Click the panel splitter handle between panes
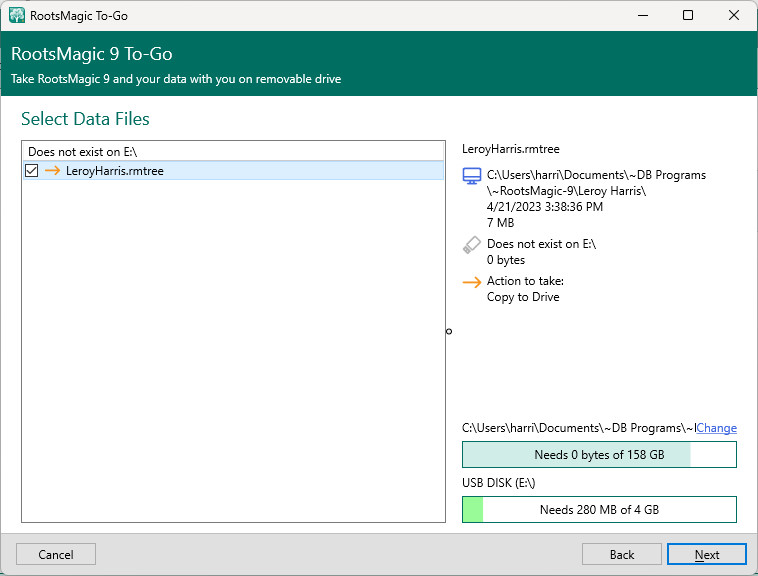Viewport: 758px width, 576px height. point(449,331)
